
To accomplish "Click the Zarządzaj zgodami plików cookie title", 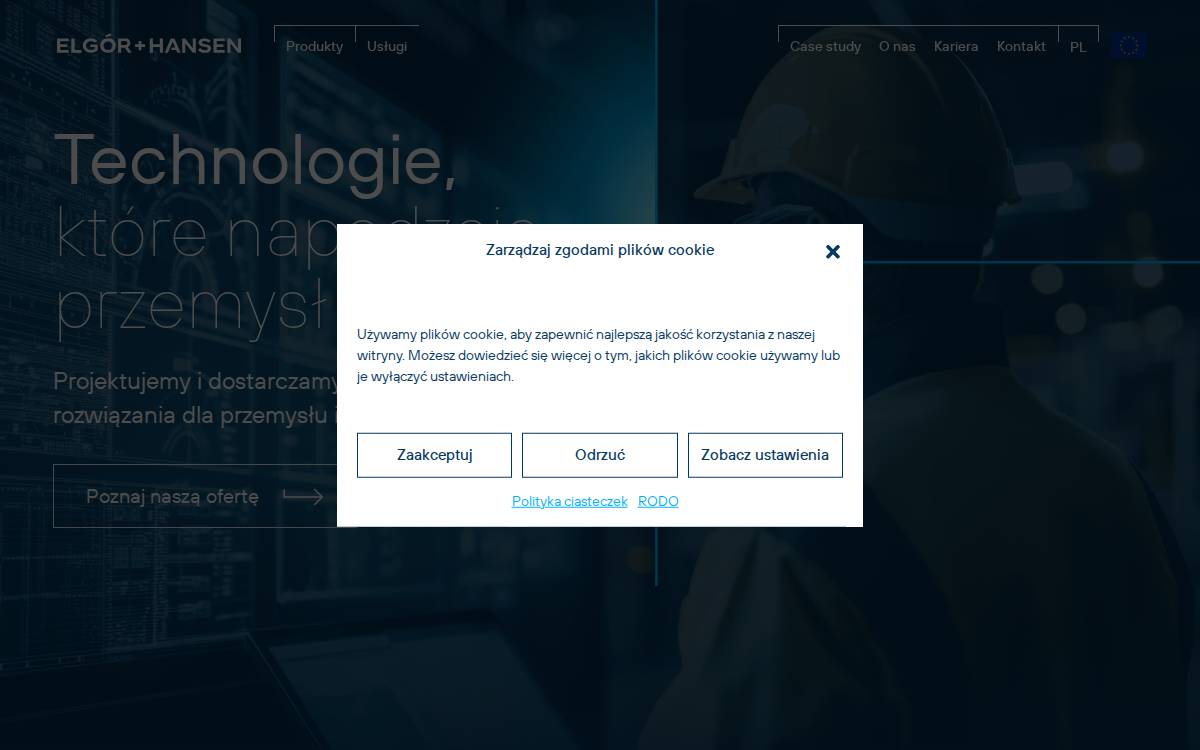I will 600,250.
